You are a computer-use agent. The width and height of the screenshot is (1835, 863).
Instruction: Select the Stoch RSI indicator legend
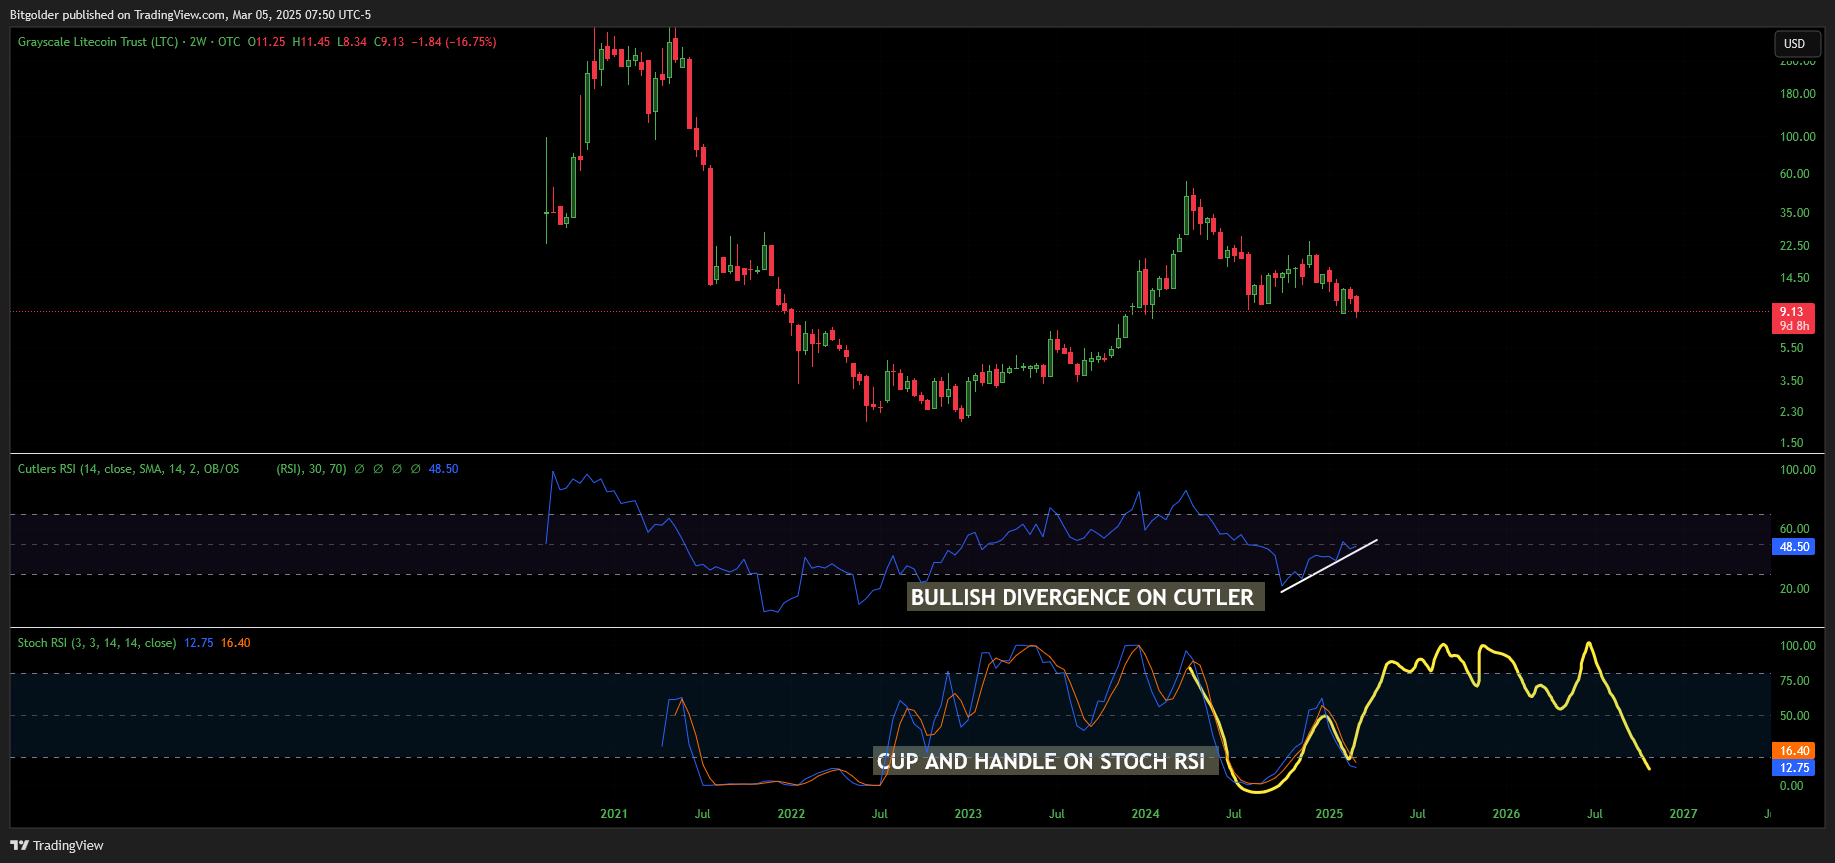[97, 643]
